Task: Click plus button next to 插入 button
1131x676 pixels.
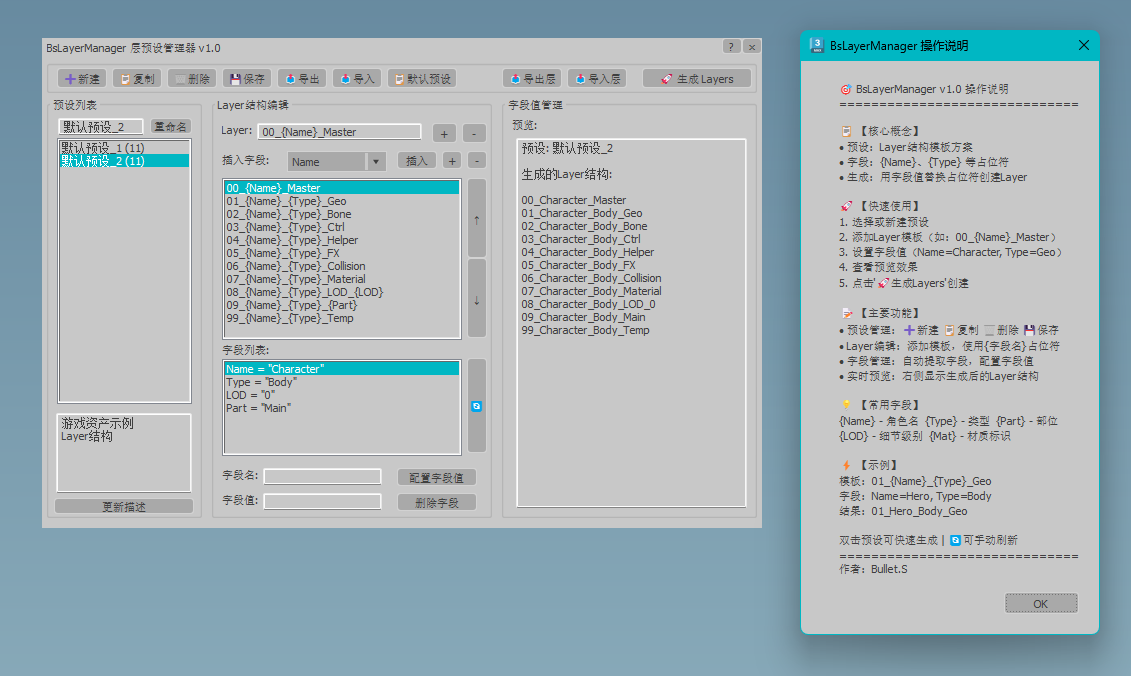Action: (x=452, y=160)
